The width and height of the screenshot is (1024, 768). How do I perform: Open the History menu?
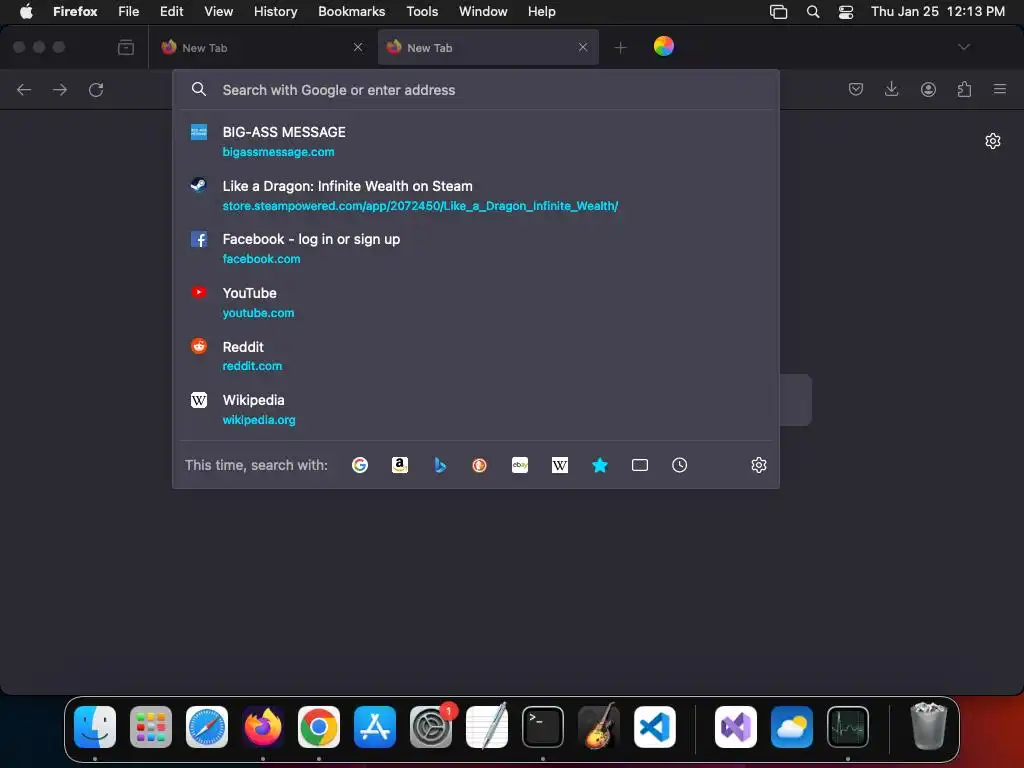coord(275,11)
